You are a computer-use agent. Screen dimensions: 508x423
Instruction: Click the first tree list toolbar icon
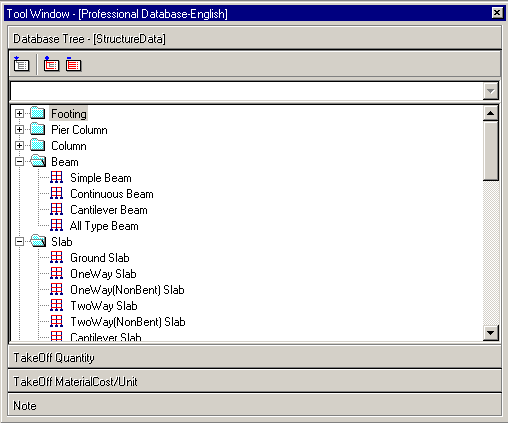(22, 64)
